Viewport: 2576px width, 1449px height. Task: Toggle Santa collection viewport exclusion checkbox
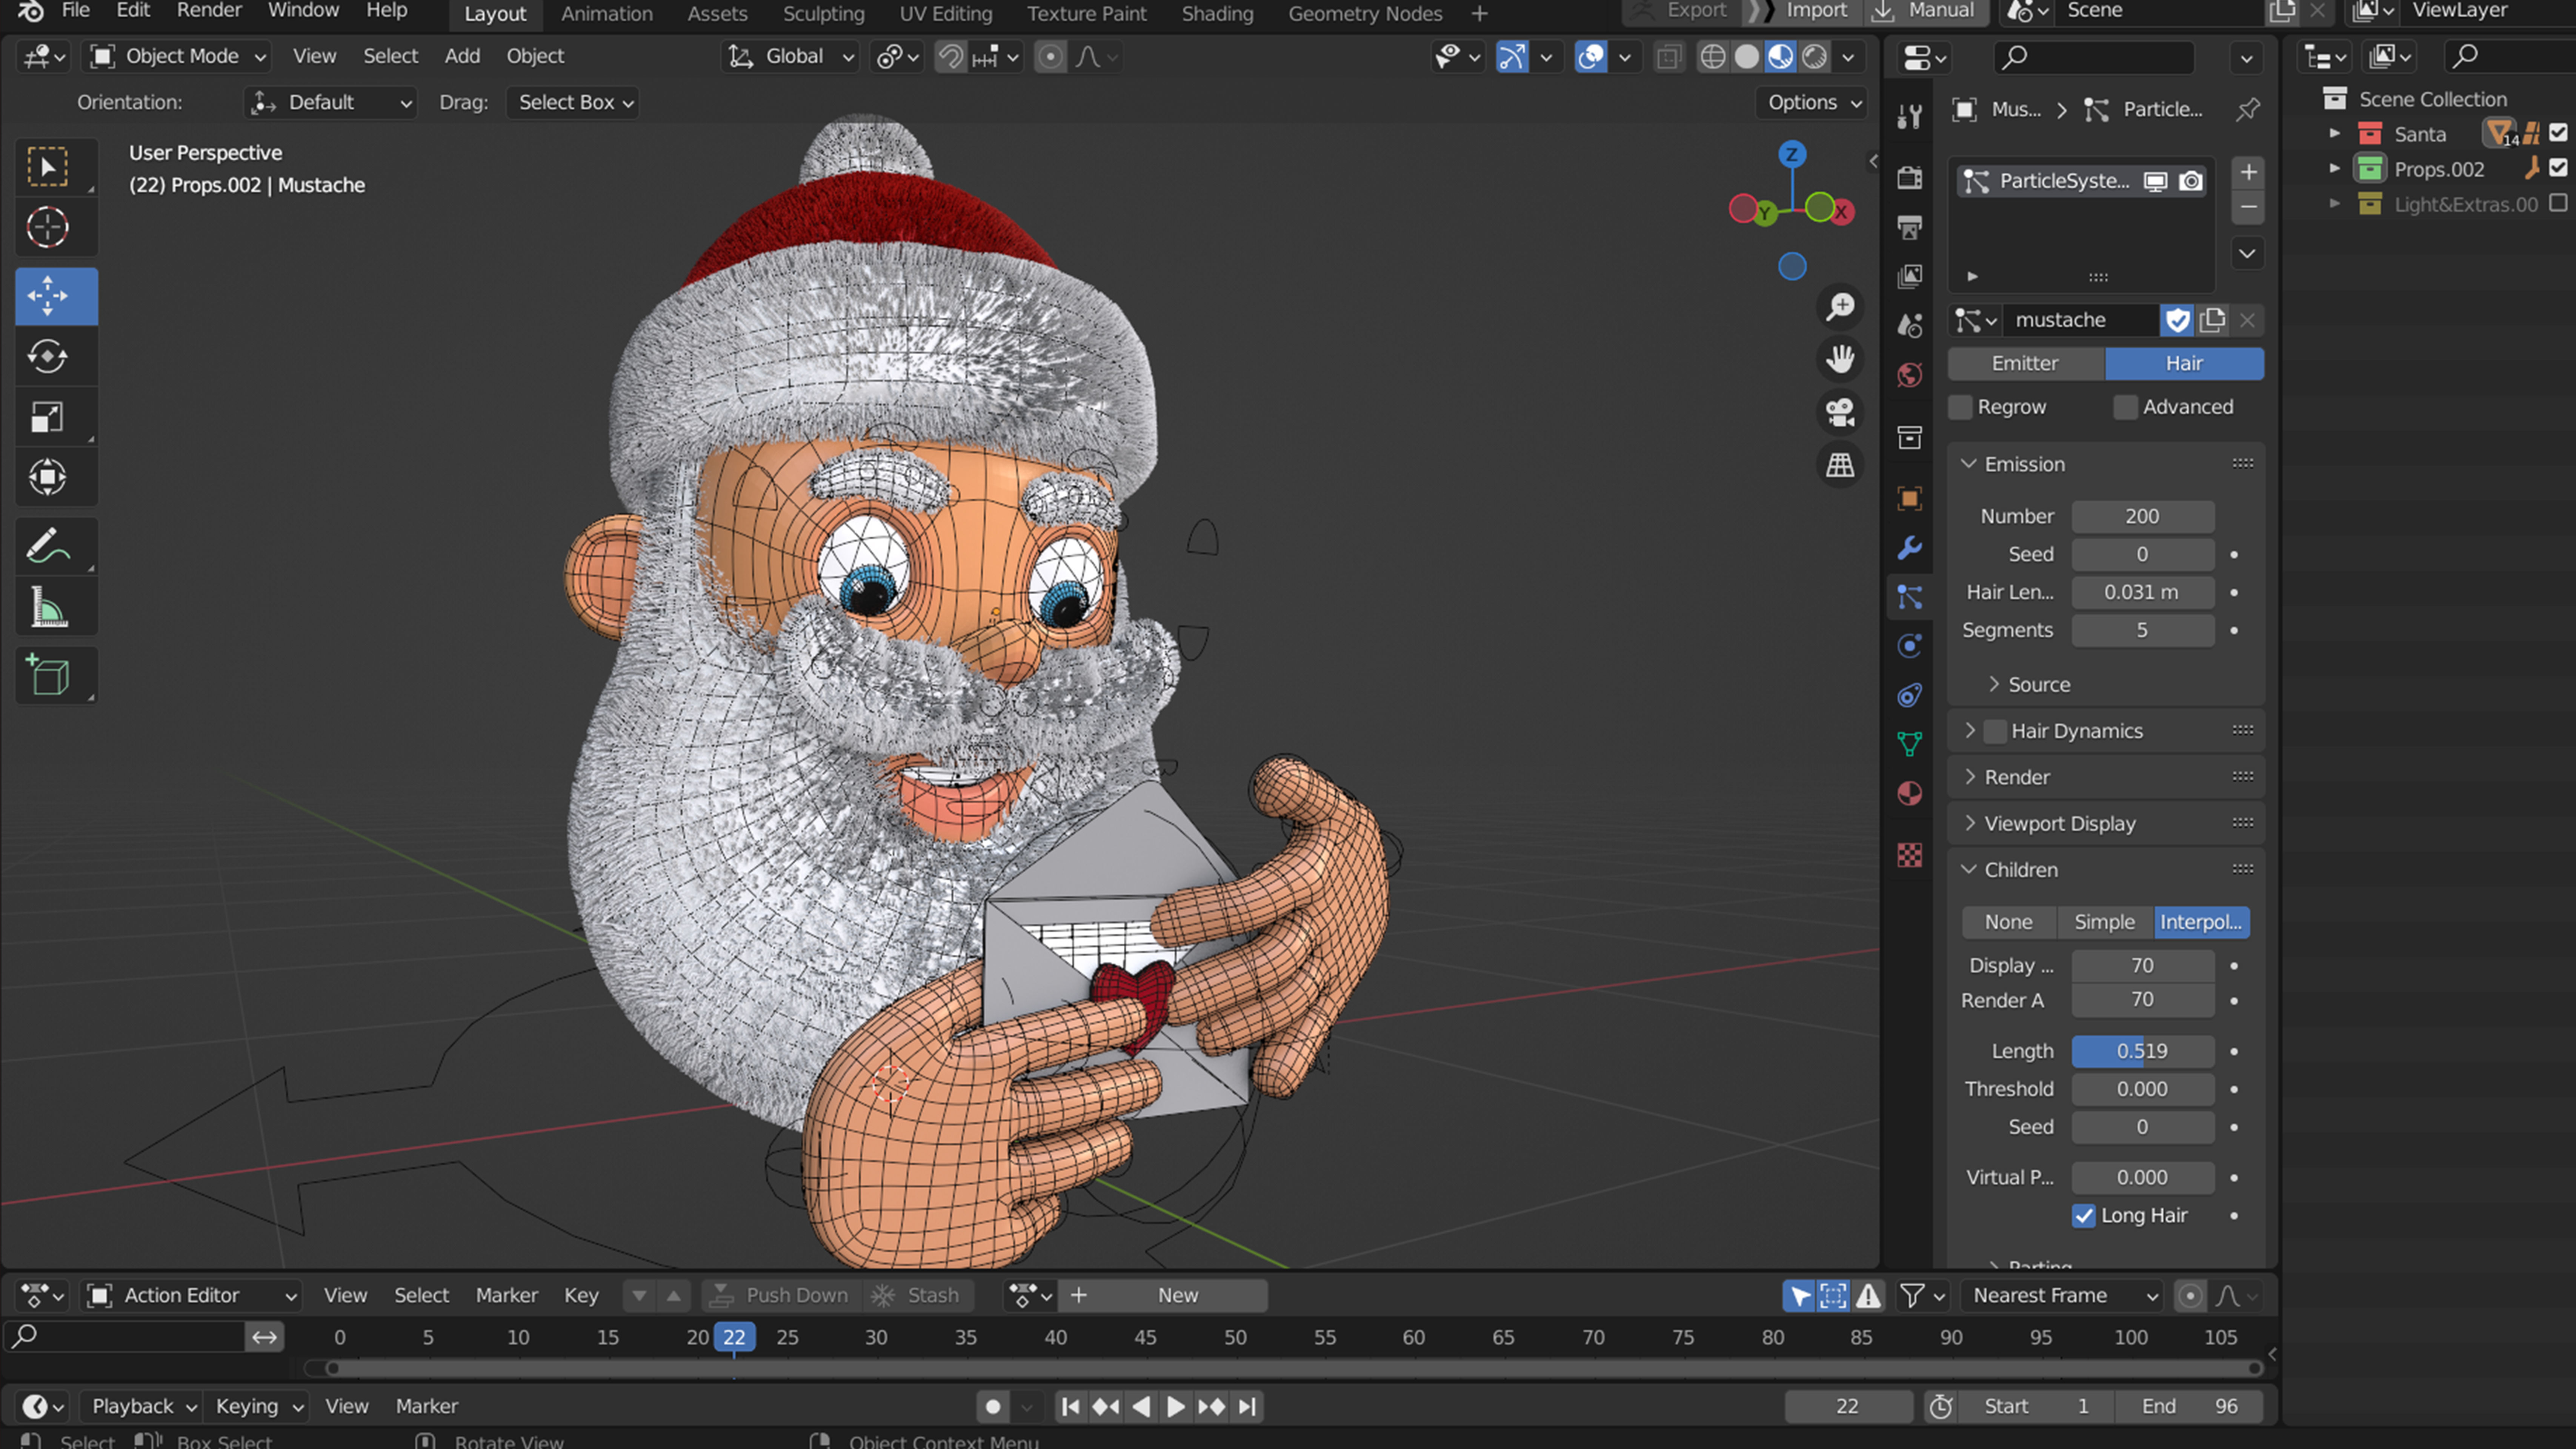(2558, 133)
